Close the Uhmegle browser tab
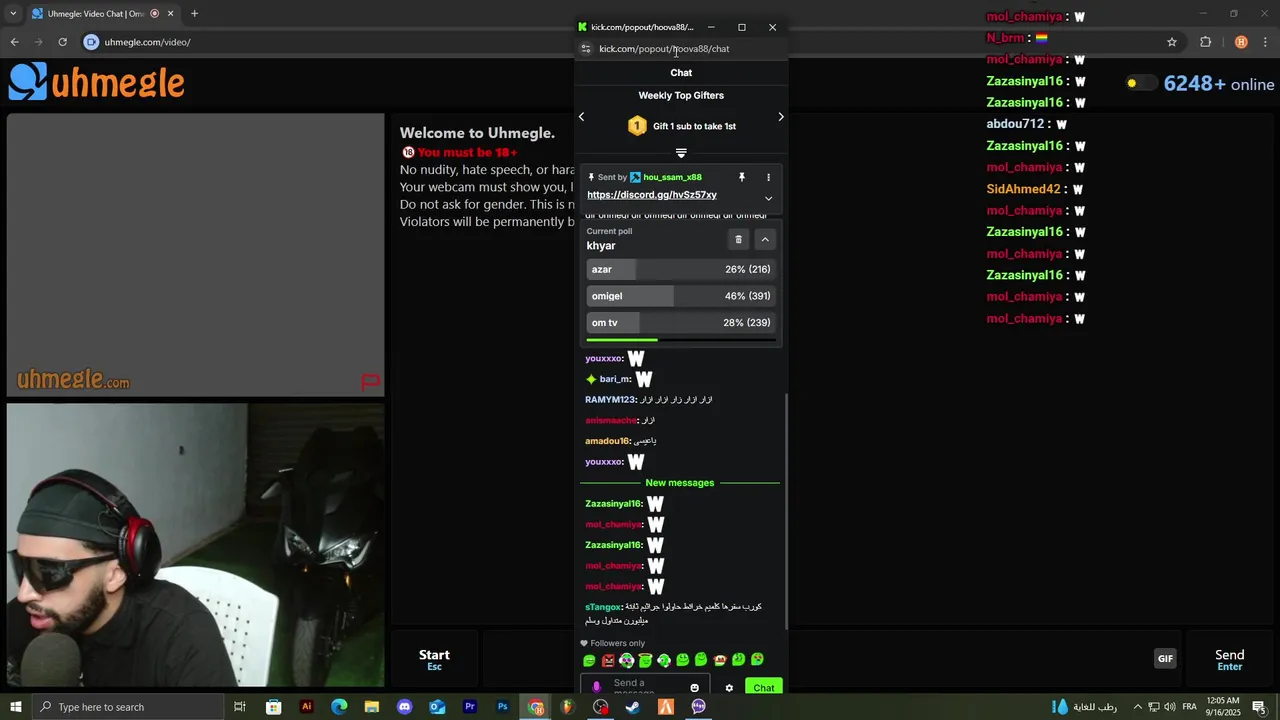This screenshot has height=720, width=1280. pos(170,14)
